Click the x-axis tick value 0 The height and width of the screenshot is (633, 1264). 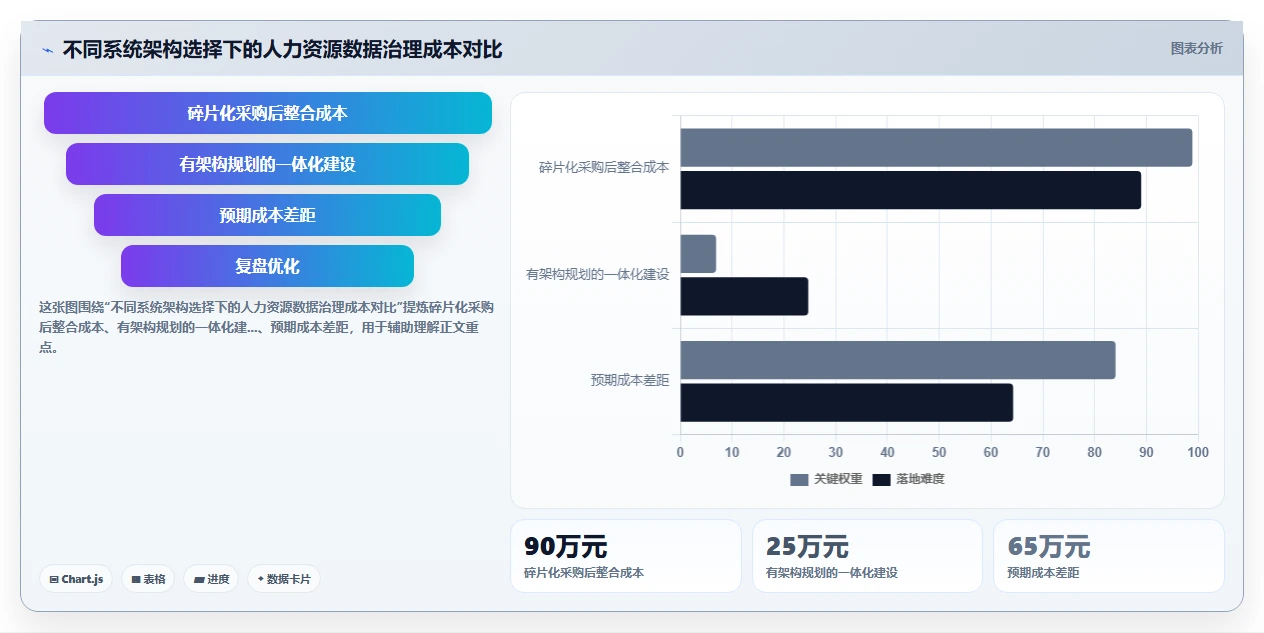point(681,452)
